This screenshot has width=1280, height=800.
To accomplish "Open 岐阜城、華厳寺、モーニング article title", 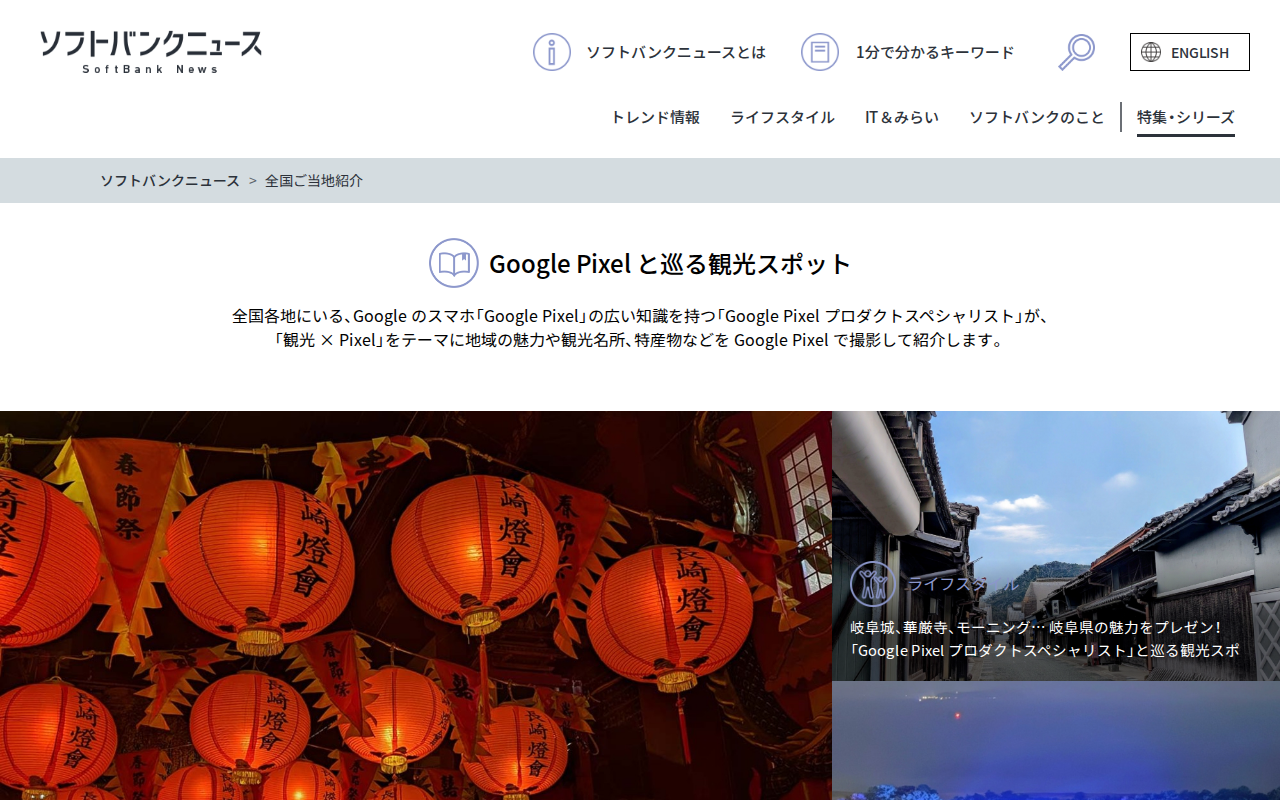I will point(1045,638).
